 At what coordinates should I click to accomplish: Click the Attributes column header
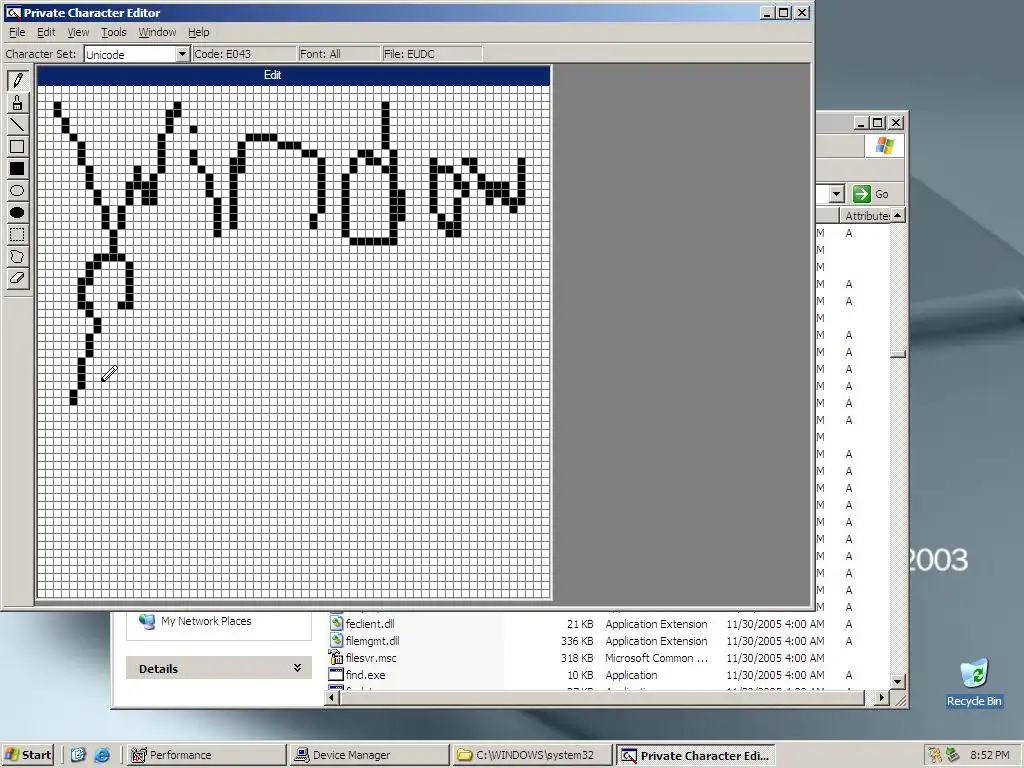(866, 216)
